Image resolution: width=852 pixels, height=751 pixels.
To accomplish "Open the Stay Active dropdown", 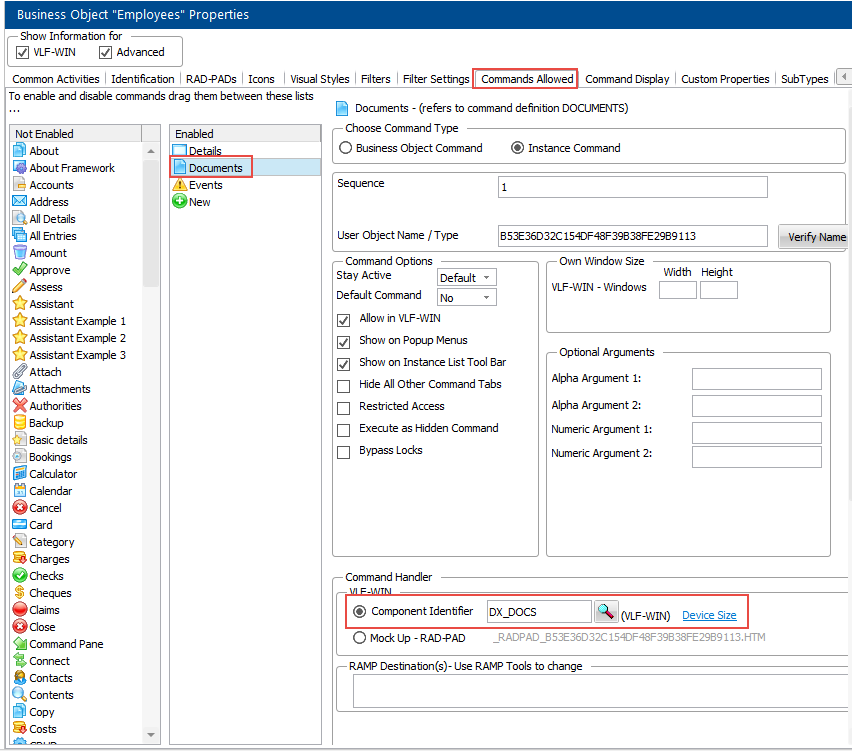I will point(466,277).
